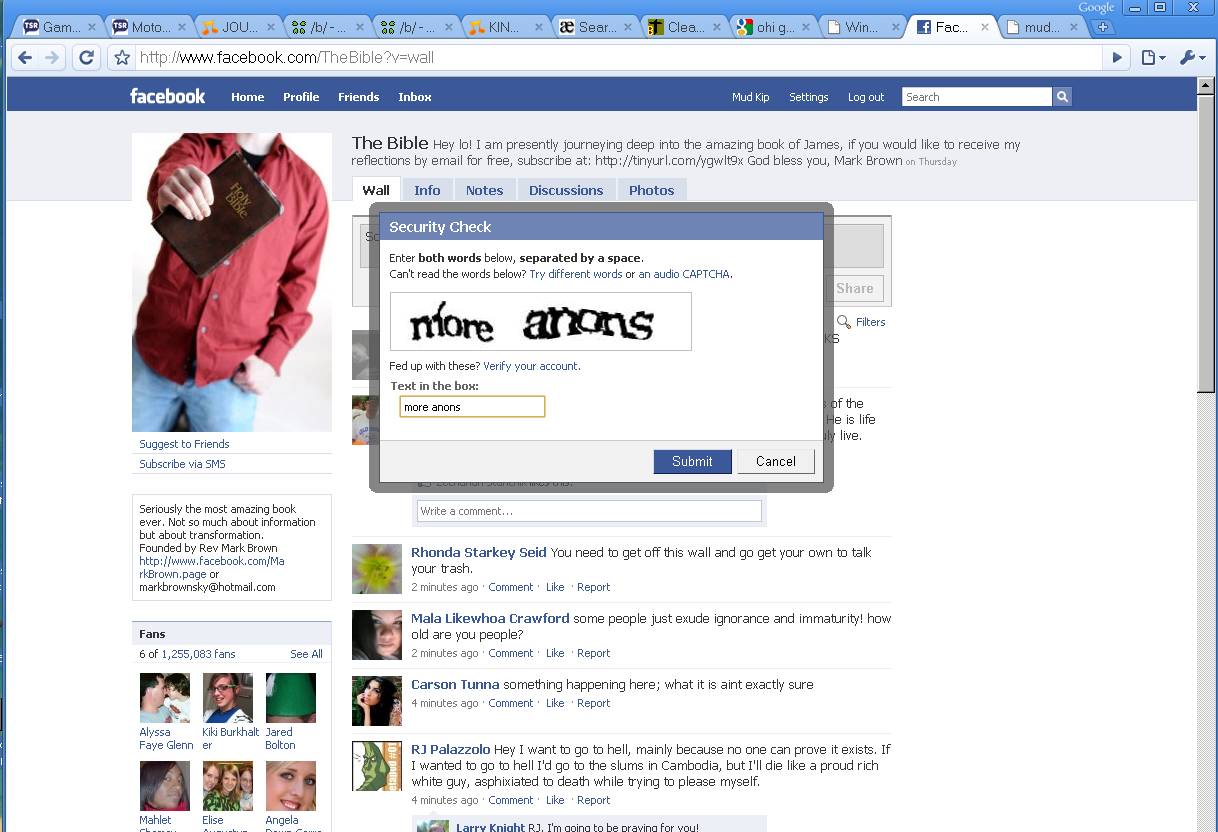
Task: Click Try different words link
Action: point(576,274)
